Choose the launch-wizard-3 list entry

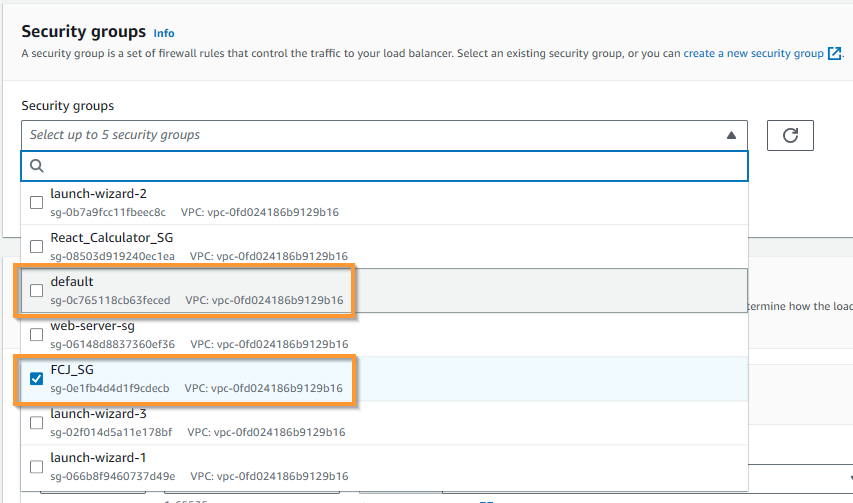385,423
